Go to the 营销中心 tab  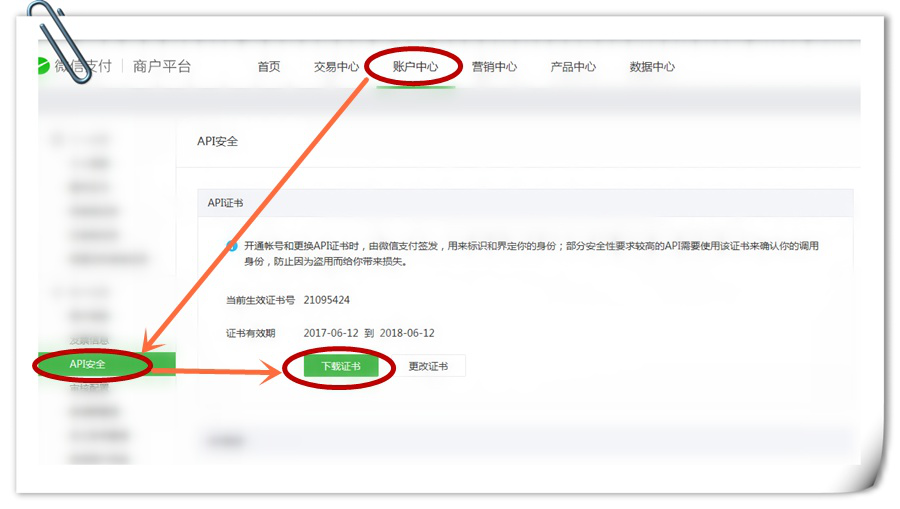tap(494, 67)
